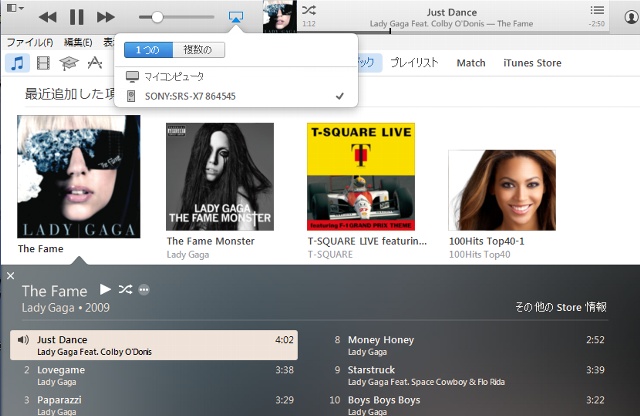Choose SONY:SRS-X7 864545 speaker
Screen dimensions: 640x416
point(236,96)
